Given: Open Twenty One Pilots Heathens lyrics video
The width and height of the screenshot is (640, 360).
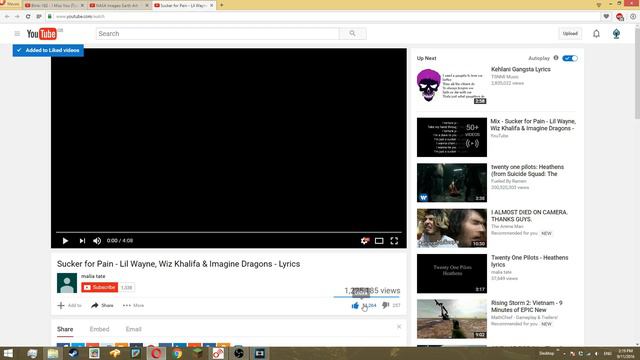Looking at the screenshot, I should [x=529, y=261].
